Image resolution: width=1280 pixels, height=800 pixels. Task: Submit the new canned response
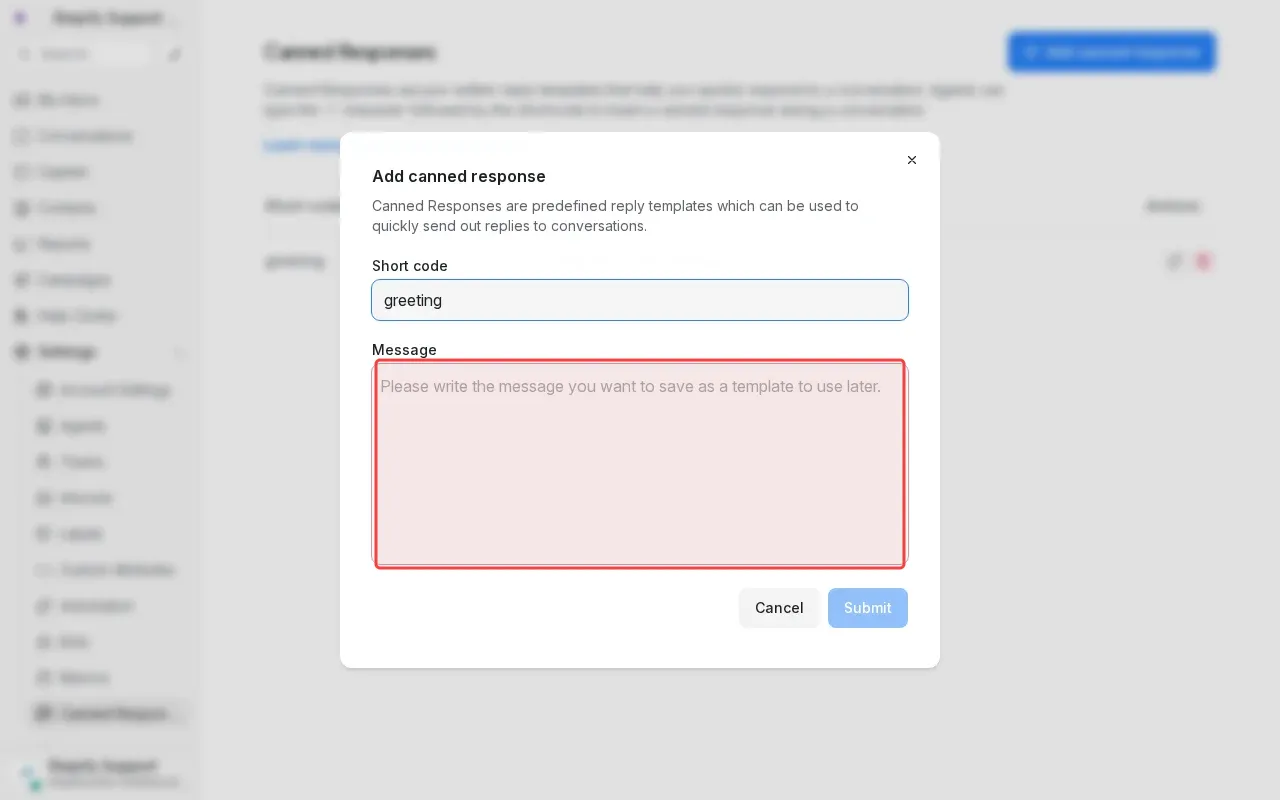867,608
